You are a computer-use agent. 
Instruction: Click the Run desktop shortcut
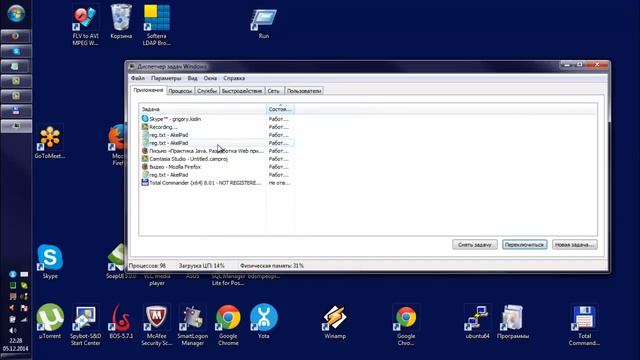pyautogui.click(x=264, y=24)
